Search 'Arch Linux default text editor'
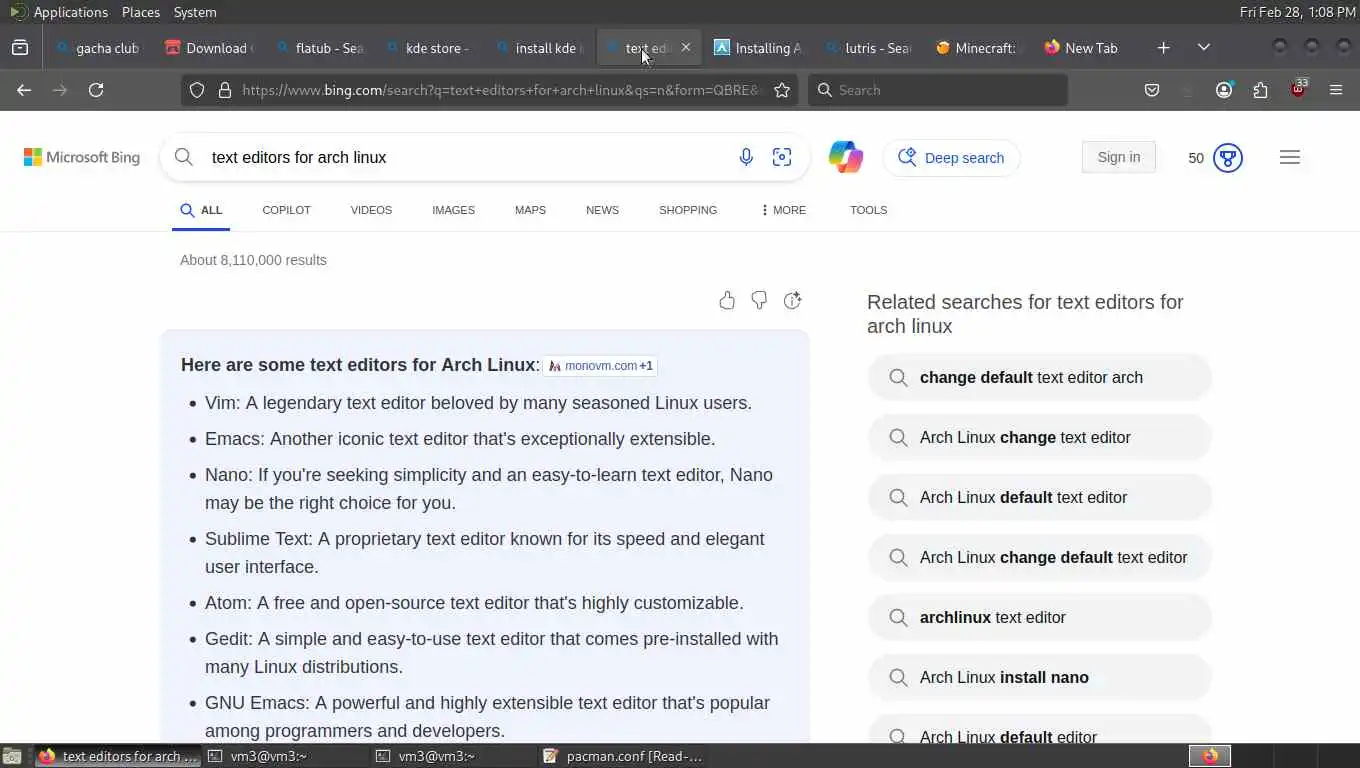This screenshot has width=1360, height=768. [x=1040, y=497]
